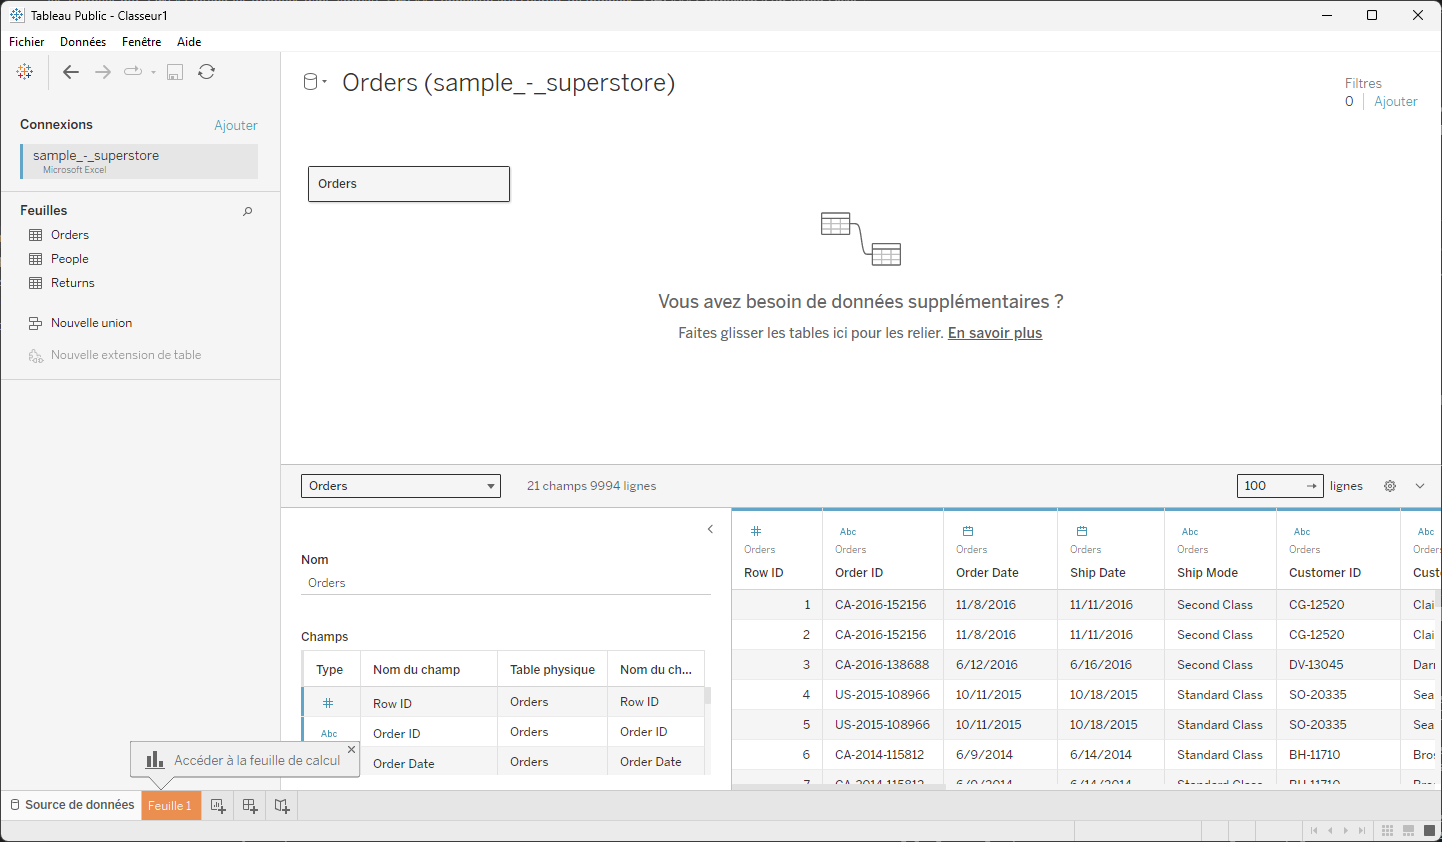Click cell BH-11710 in row 6
1442x842 pixels.
(x=1337, y=755)
